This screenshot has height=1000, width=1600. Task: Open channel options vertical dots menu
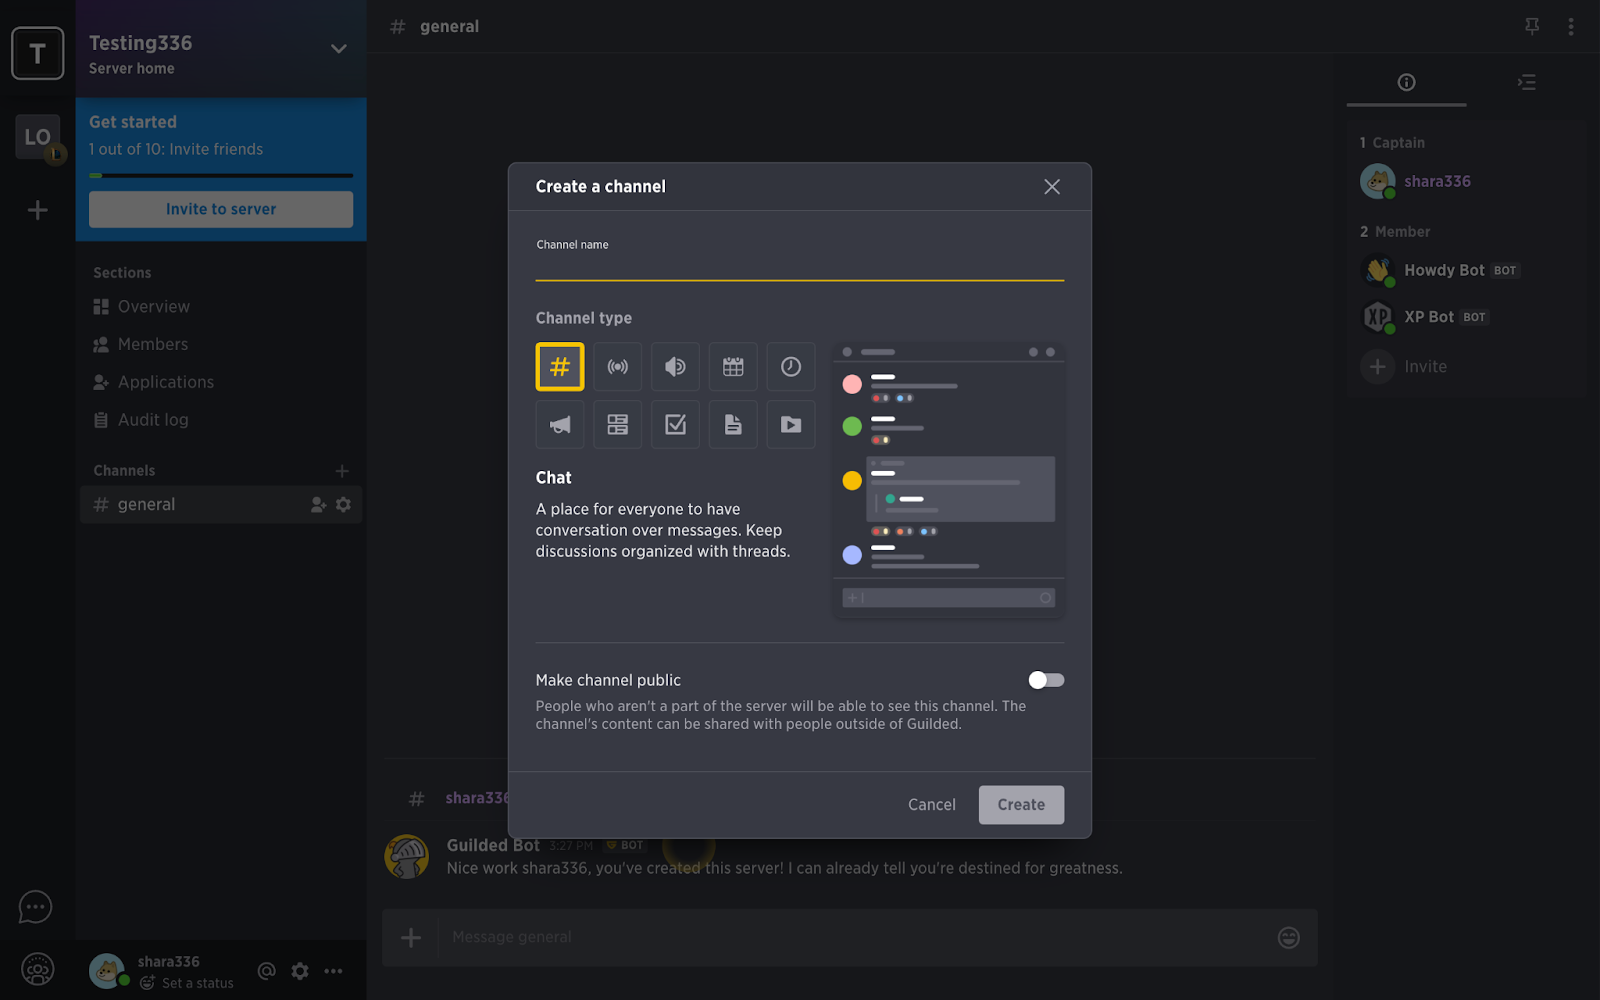click(1571, 27)
